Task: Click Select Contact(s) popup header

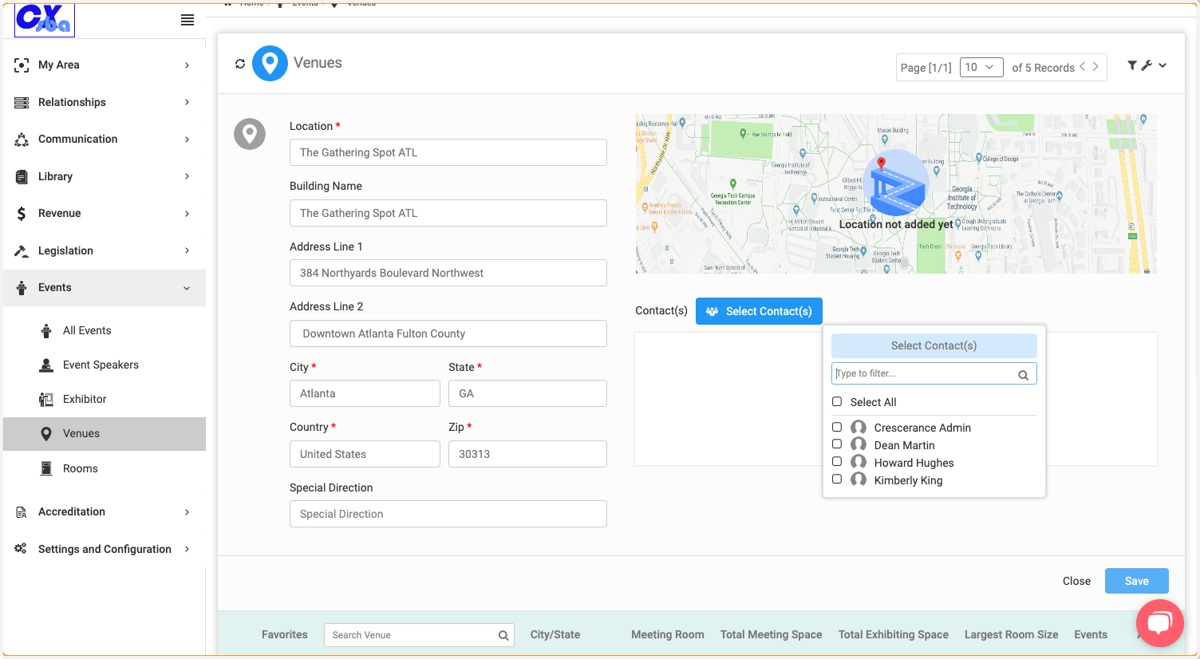Action: 934,345
